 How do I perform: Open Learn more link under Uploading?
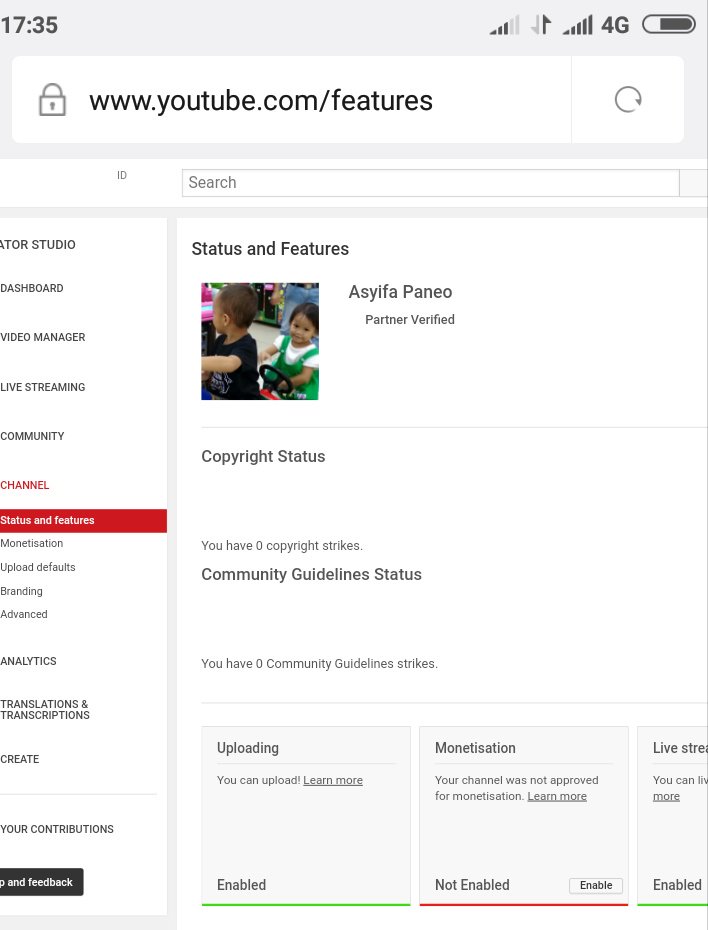tap(333, 781)
